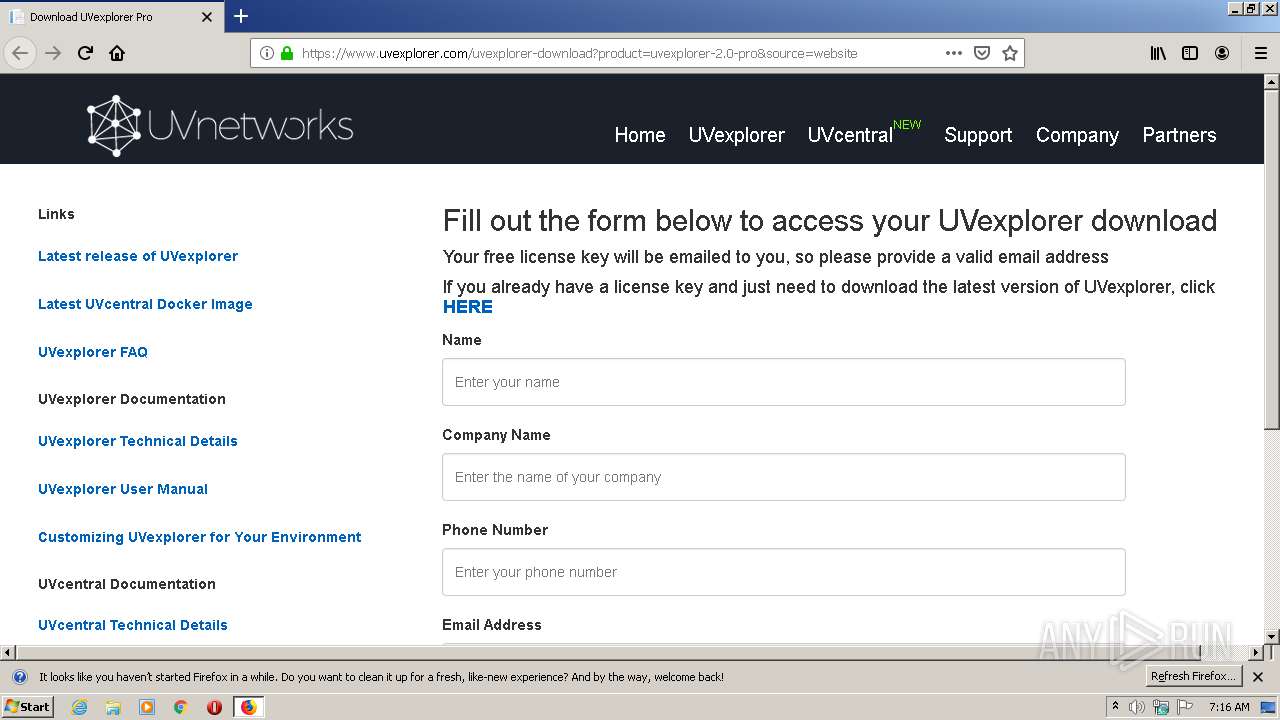Open the red Opera taskbar icon
1280x720 pixels.
click(214, 707)
